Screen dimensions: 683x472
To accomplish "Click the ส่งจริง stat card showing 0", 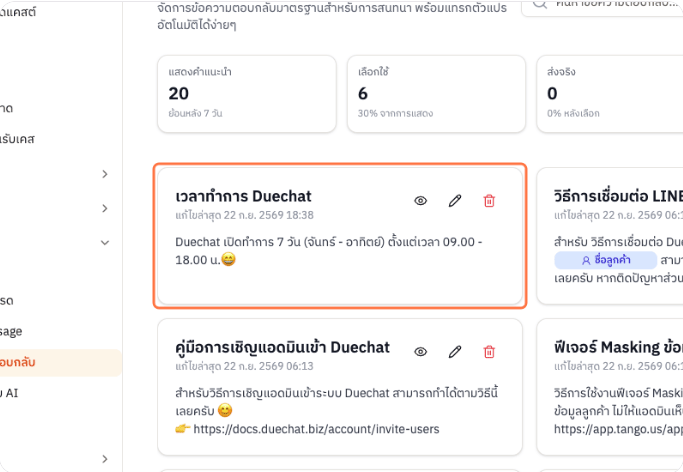I will (610, 94).
